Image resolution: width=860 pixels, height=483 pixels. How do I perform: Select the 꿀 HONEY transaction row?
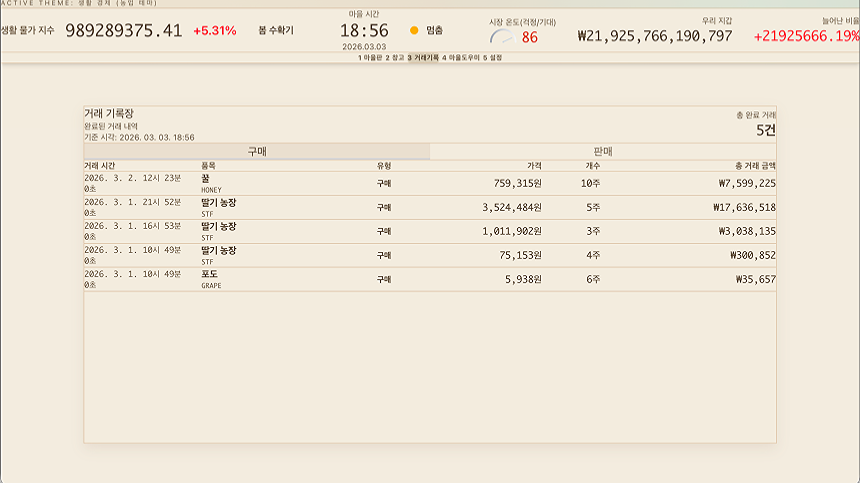point(429,183)
